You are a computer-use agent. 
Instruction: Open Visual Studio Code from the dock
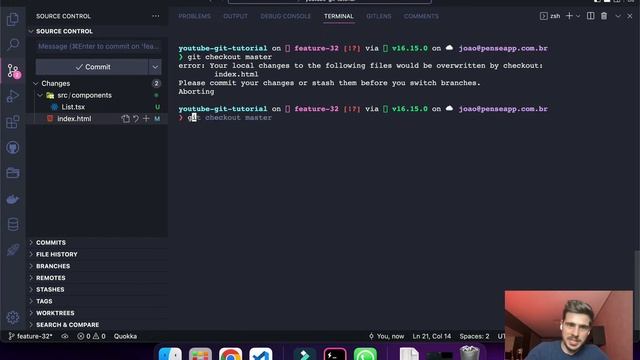tap(260, 353)
